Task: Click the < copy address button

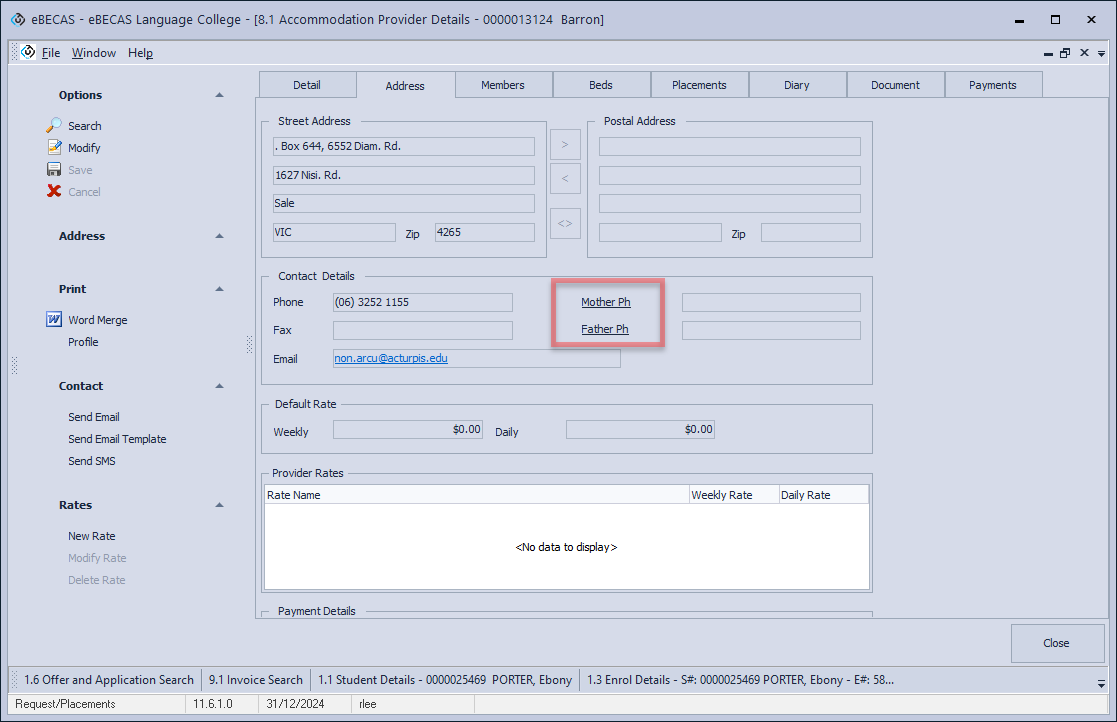Action: [x=565, y=179]
